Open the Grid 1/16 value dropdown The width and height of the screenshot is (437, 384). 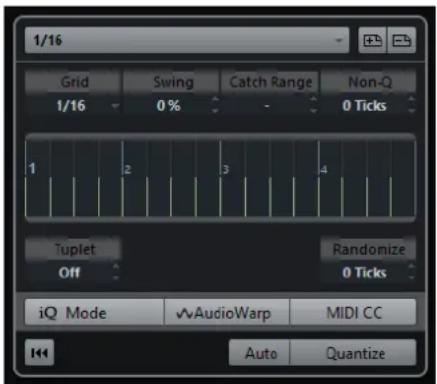73,106
